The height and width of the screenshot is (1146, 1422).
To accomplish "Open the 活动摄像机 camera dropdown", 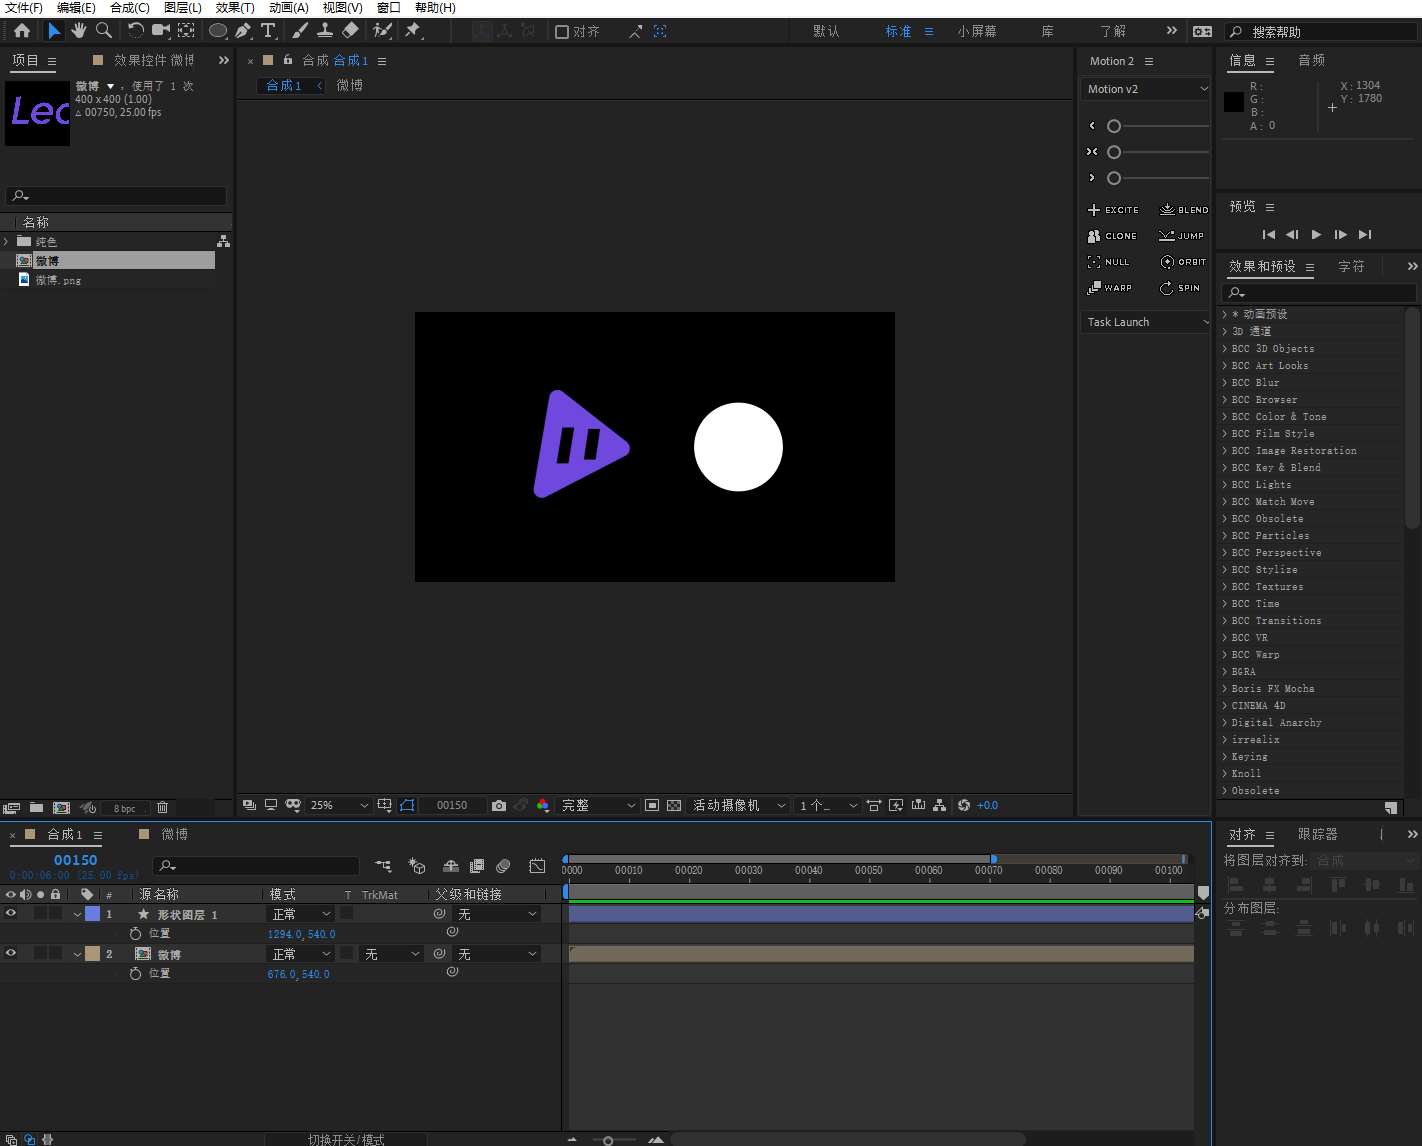I will pyautogui.click(x=739, y=806).
